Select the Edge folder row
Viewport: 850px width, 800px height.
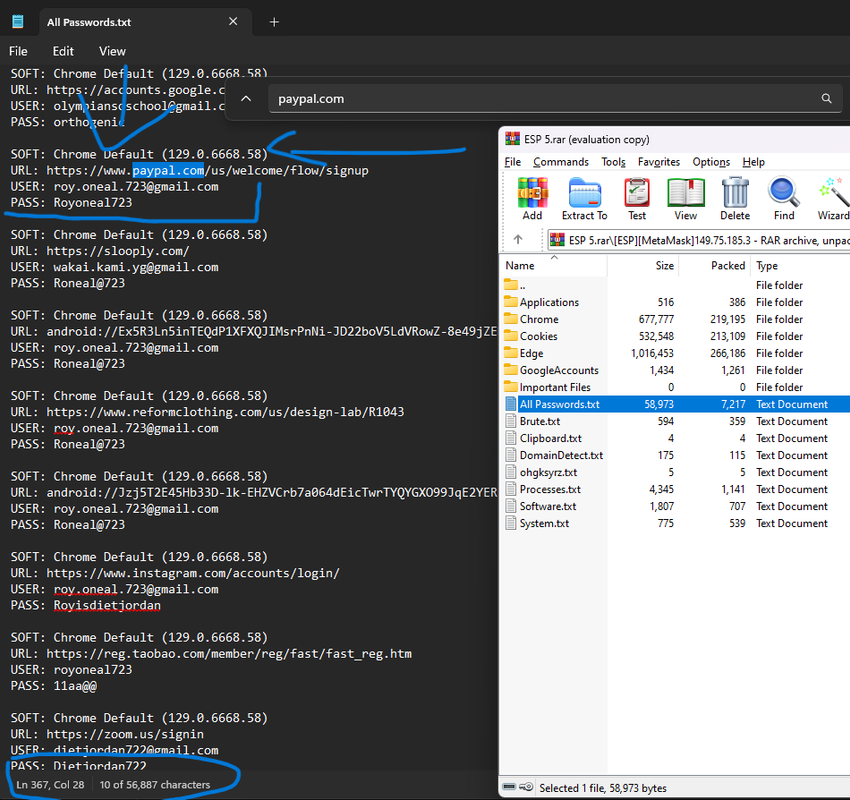[675, 353]
